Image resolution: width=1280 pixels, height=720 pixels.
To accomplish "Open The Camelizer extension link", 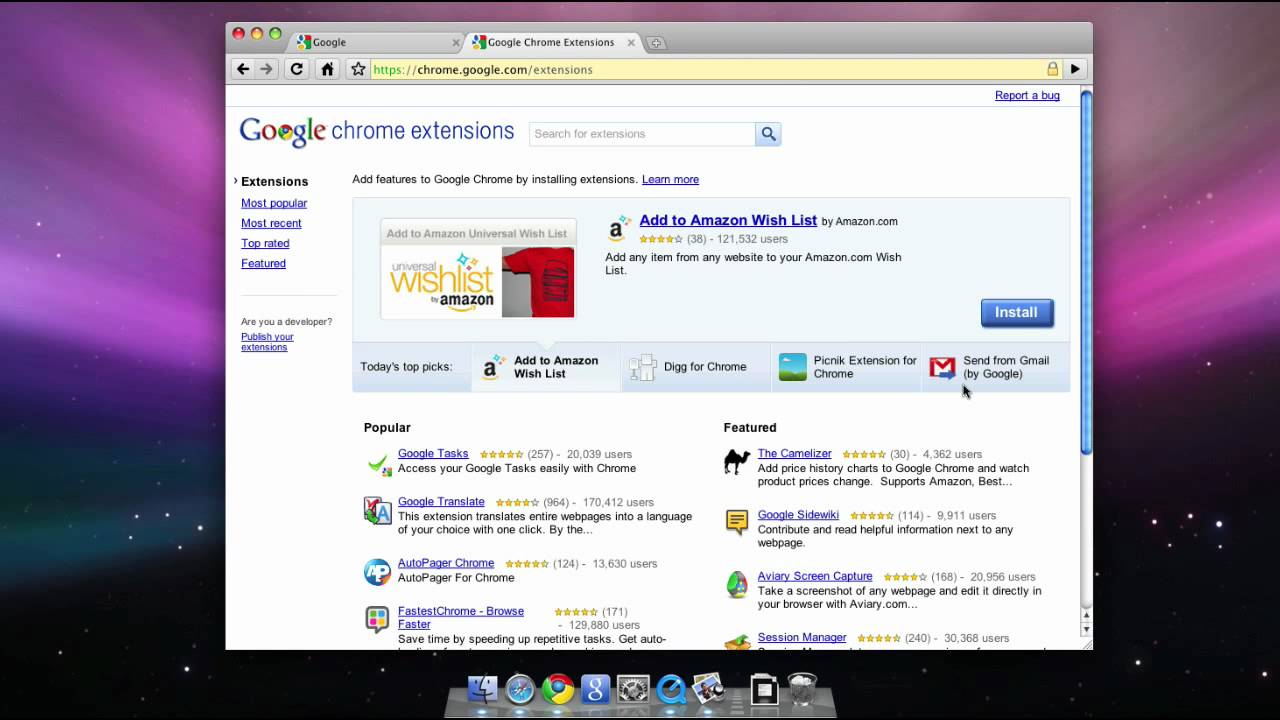I will [794, 454].
